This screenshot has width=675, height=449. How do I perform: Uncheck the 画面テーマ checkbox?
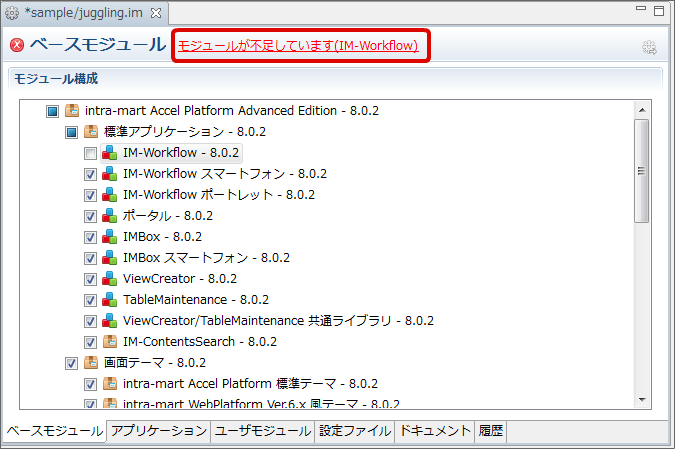71,364
